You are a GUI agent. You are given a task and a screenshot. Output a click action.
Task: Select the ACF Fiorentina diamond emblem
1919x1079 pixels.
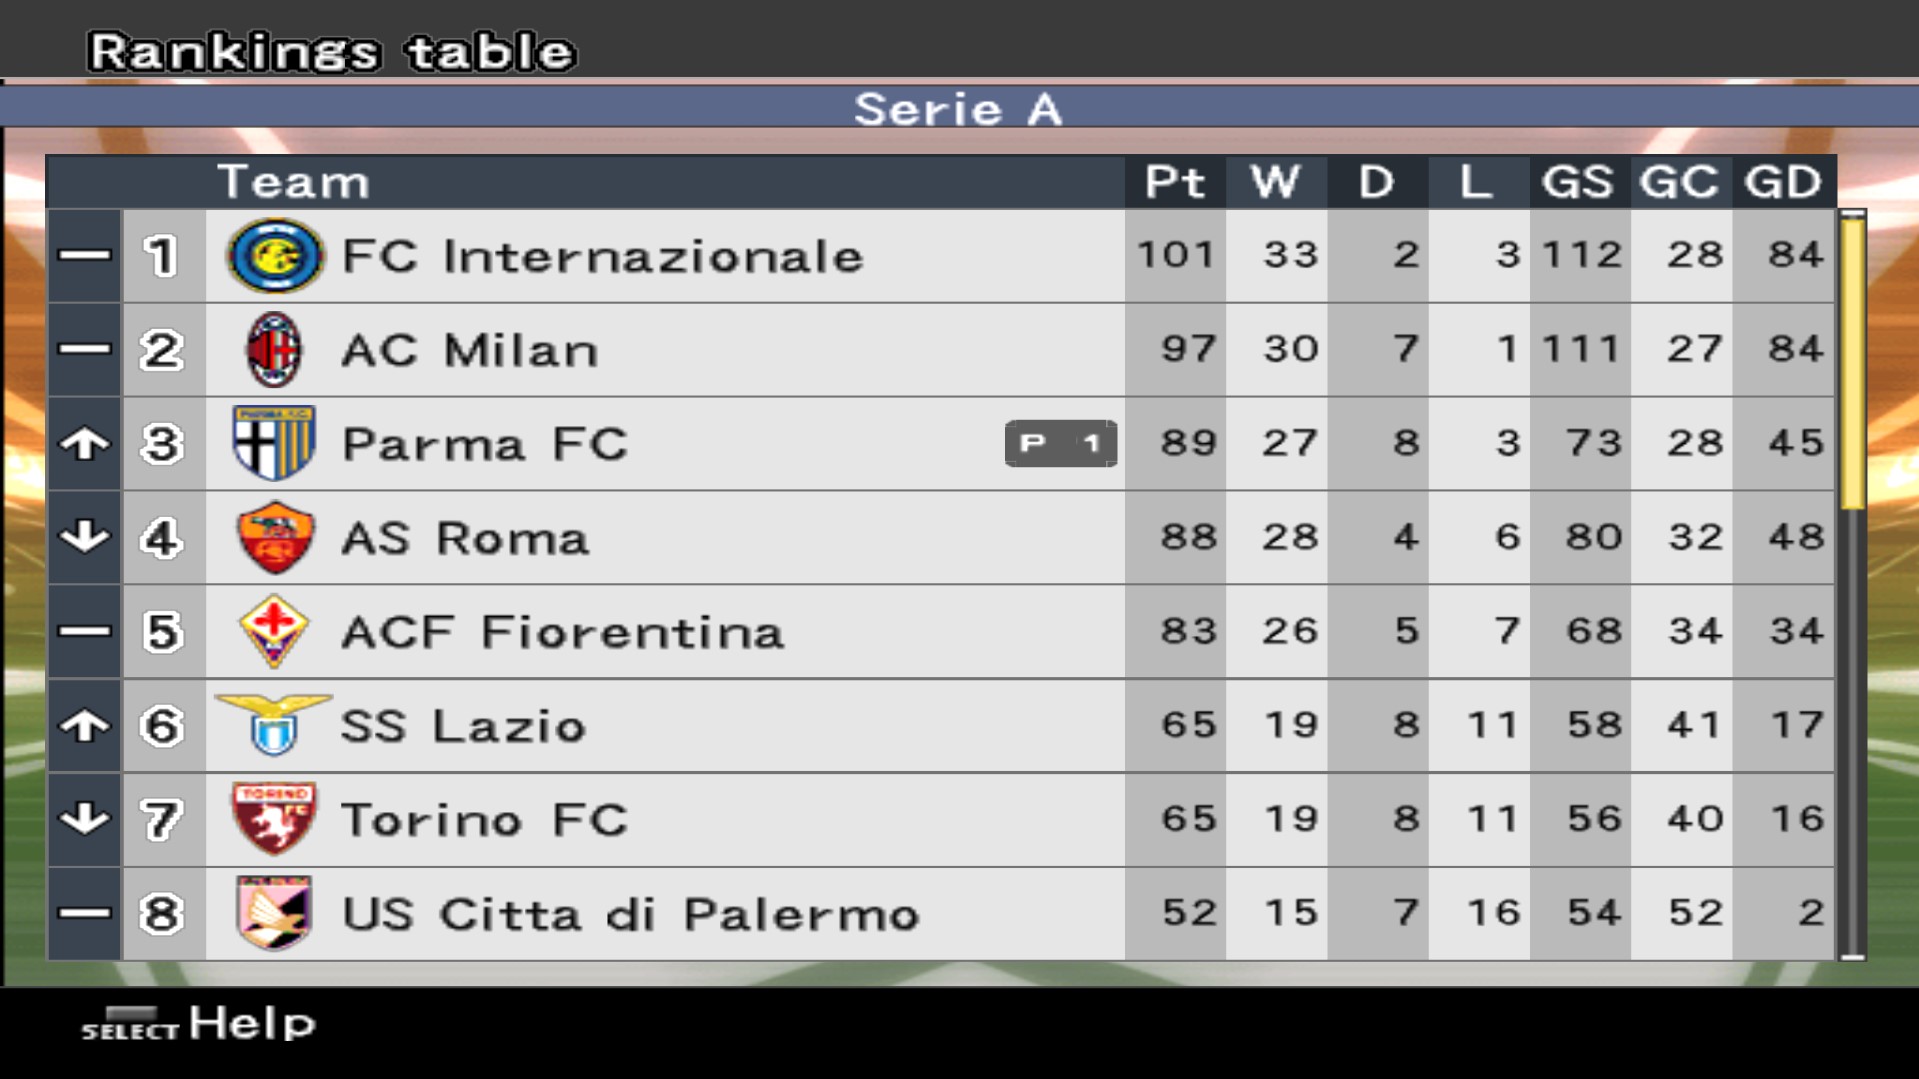[x=273, y=631]
